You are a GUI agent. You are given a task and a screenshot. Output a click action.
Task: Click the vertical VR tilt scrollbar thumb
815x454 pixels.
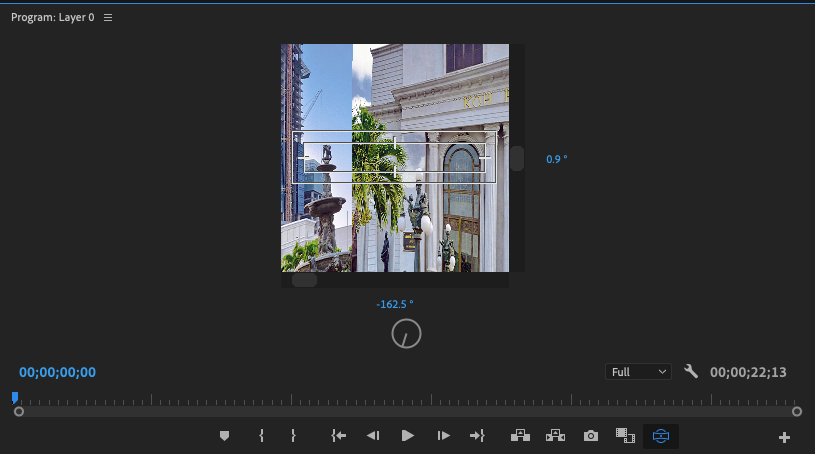(x=517, y=159)
